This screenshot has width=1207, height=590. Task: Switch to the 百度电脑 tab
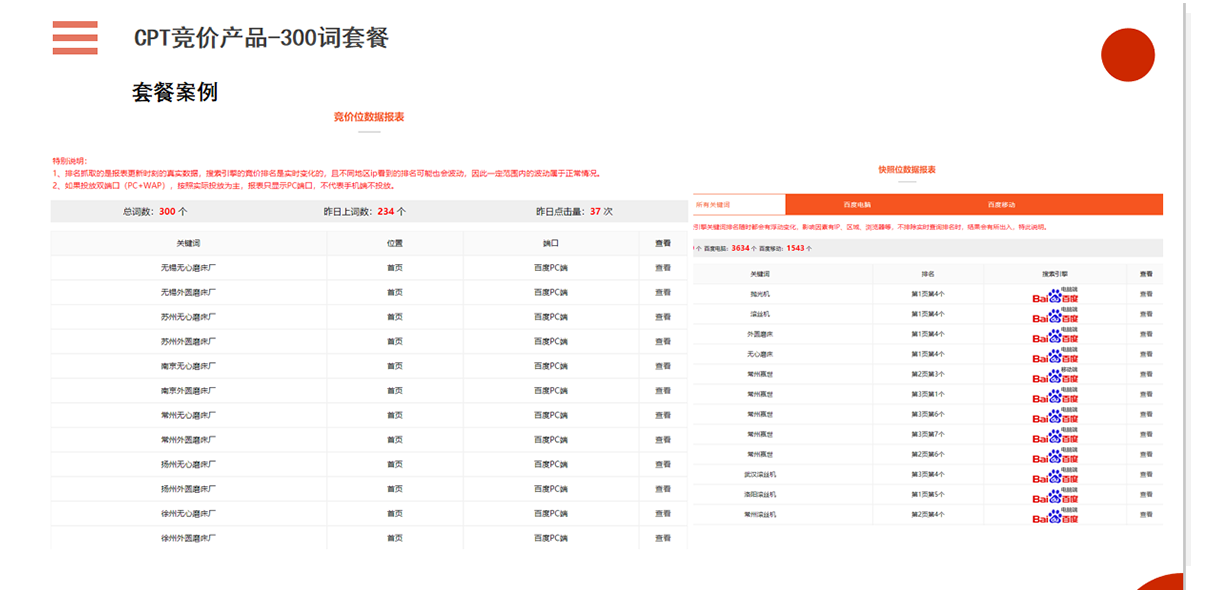[857, 205]
